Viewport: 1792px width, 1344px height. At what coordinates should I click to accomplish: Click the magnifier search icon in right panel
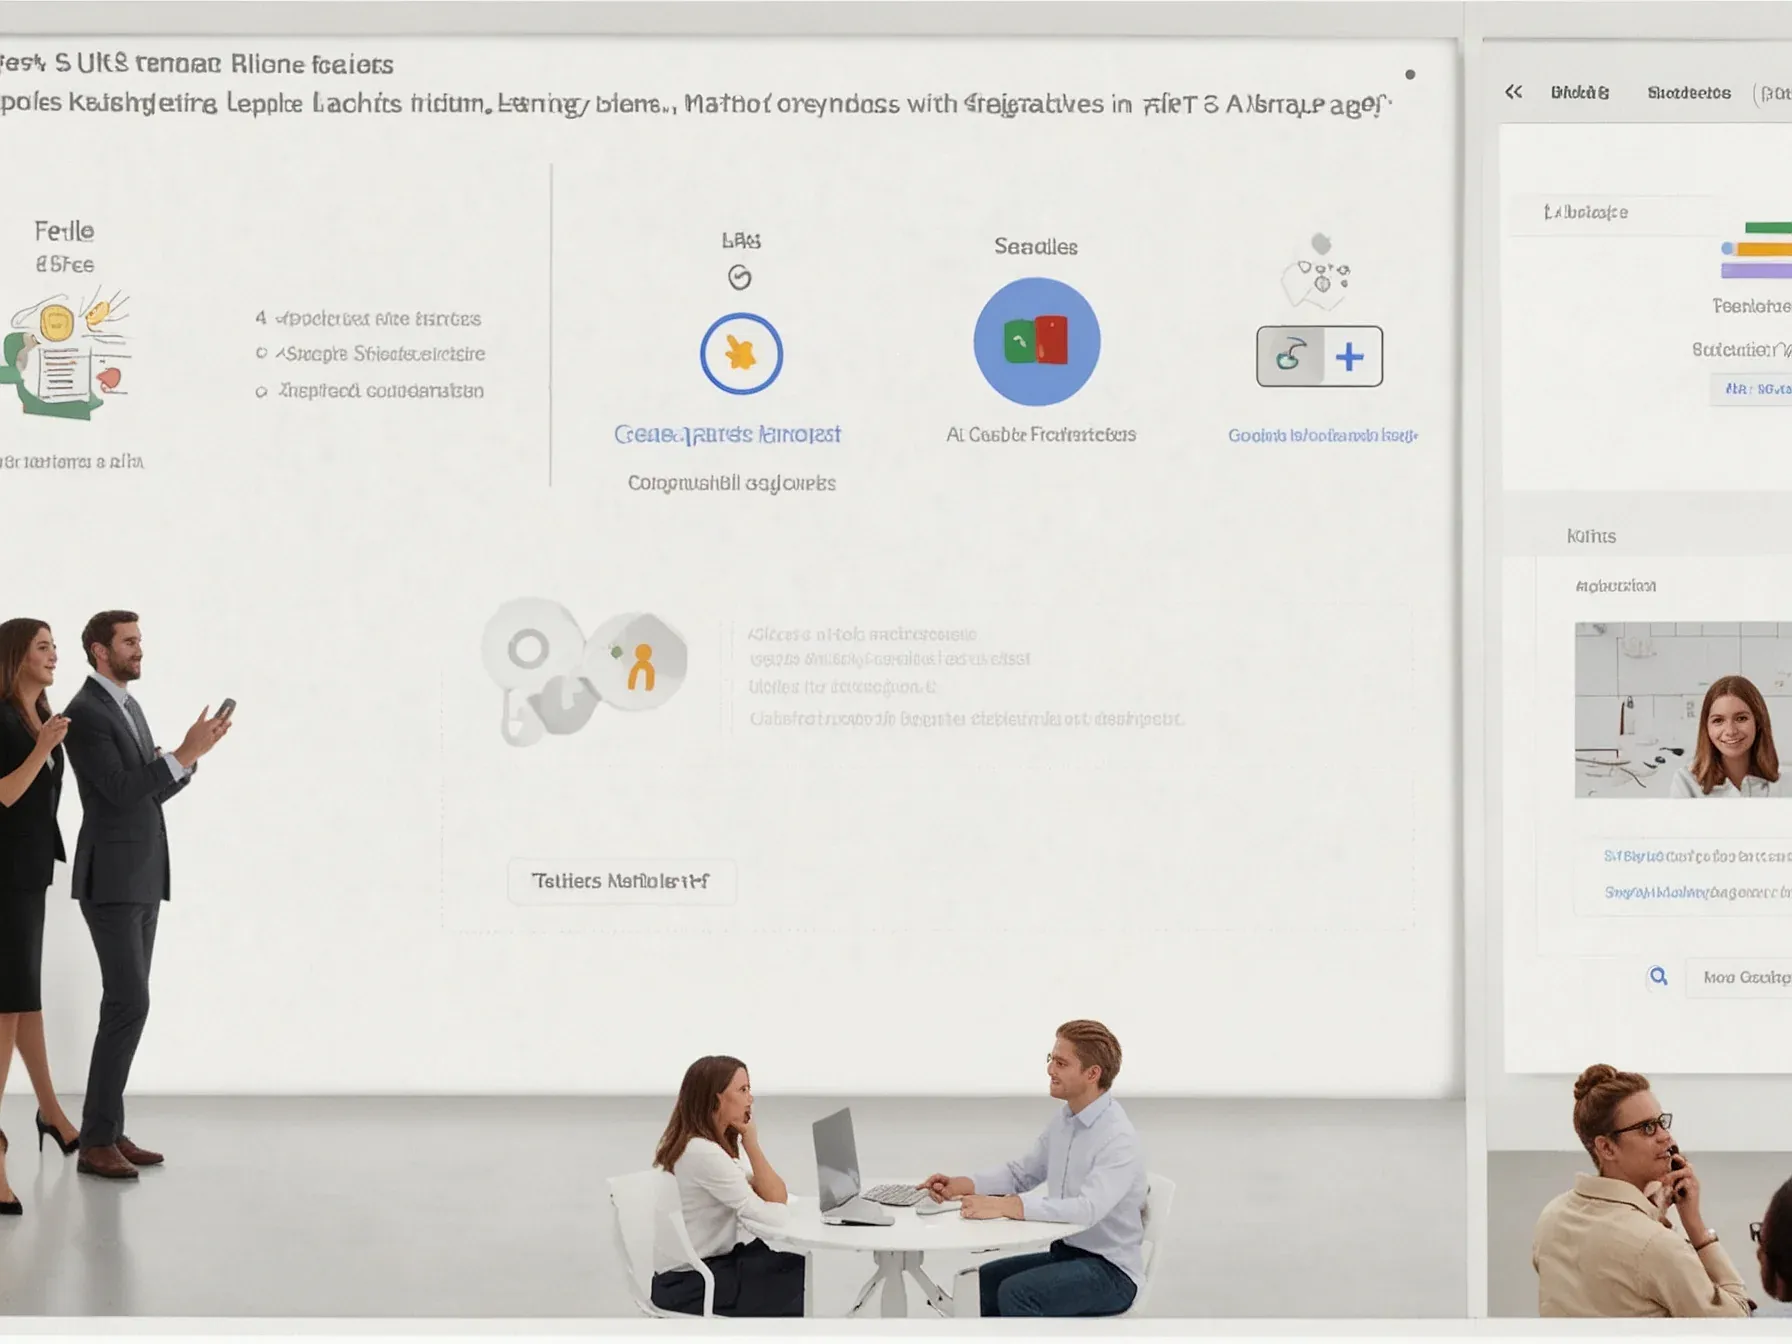pyautogui.click(x=1658, y=977)
